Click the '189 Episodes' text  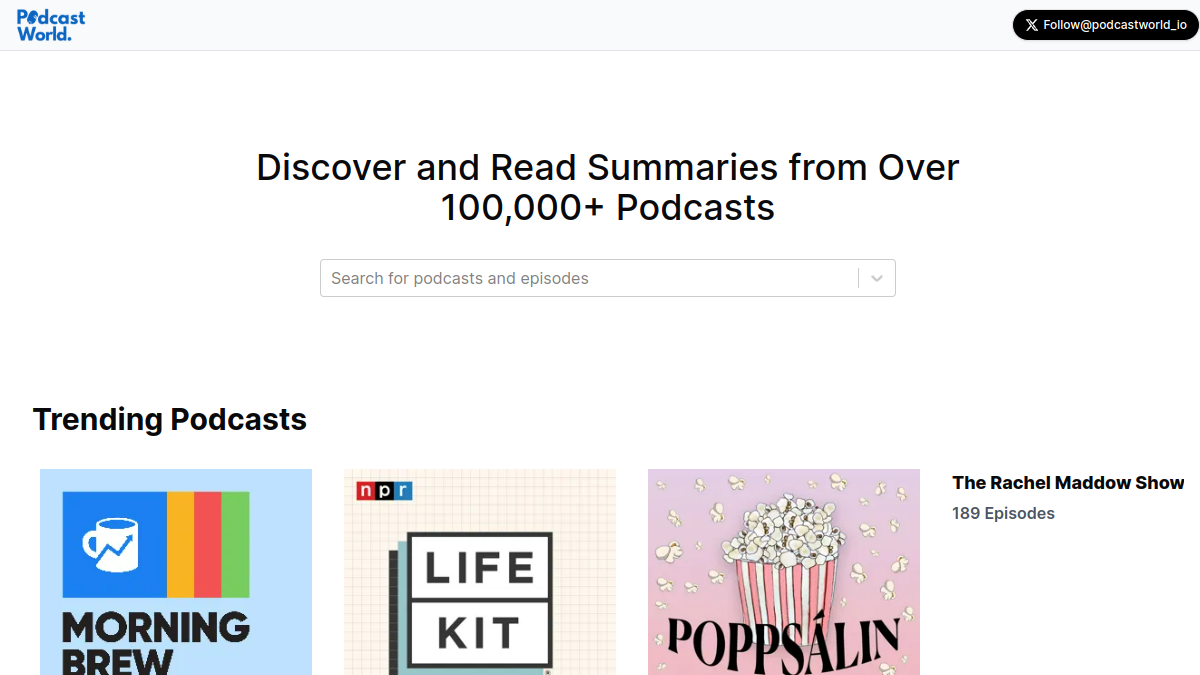1003,513
